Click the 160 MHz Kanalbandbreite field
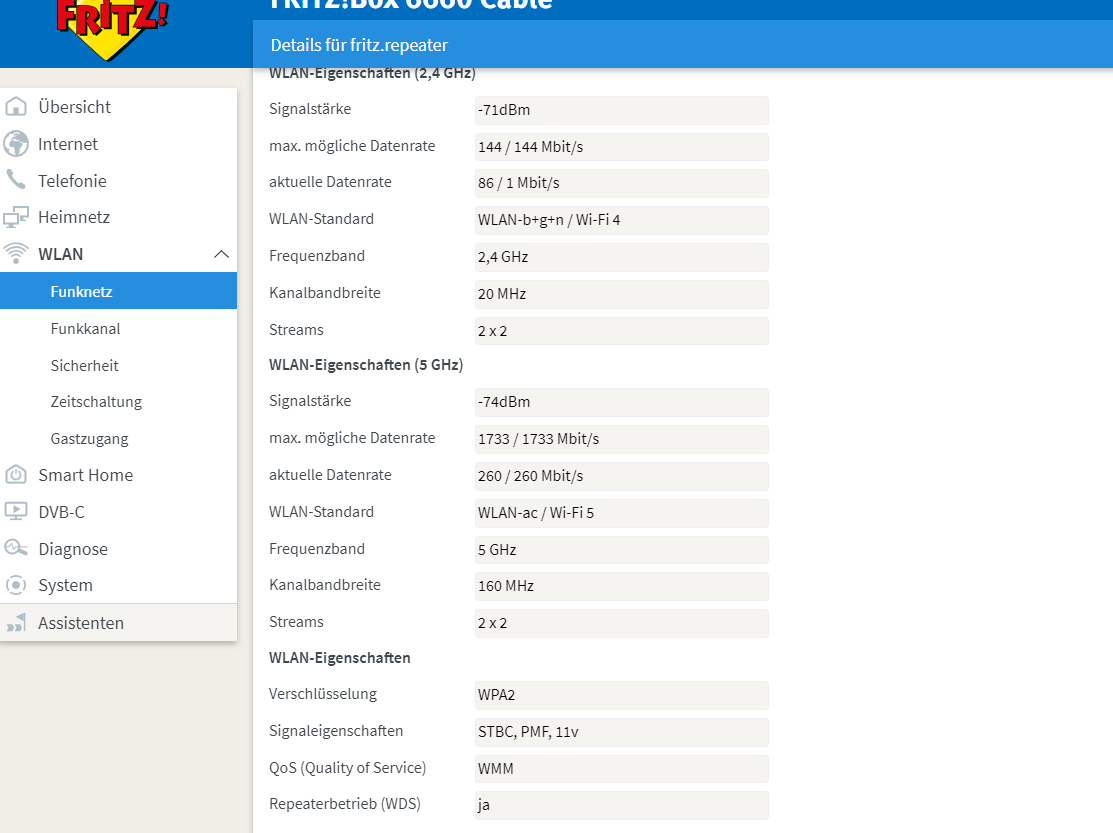 point(622,586)
